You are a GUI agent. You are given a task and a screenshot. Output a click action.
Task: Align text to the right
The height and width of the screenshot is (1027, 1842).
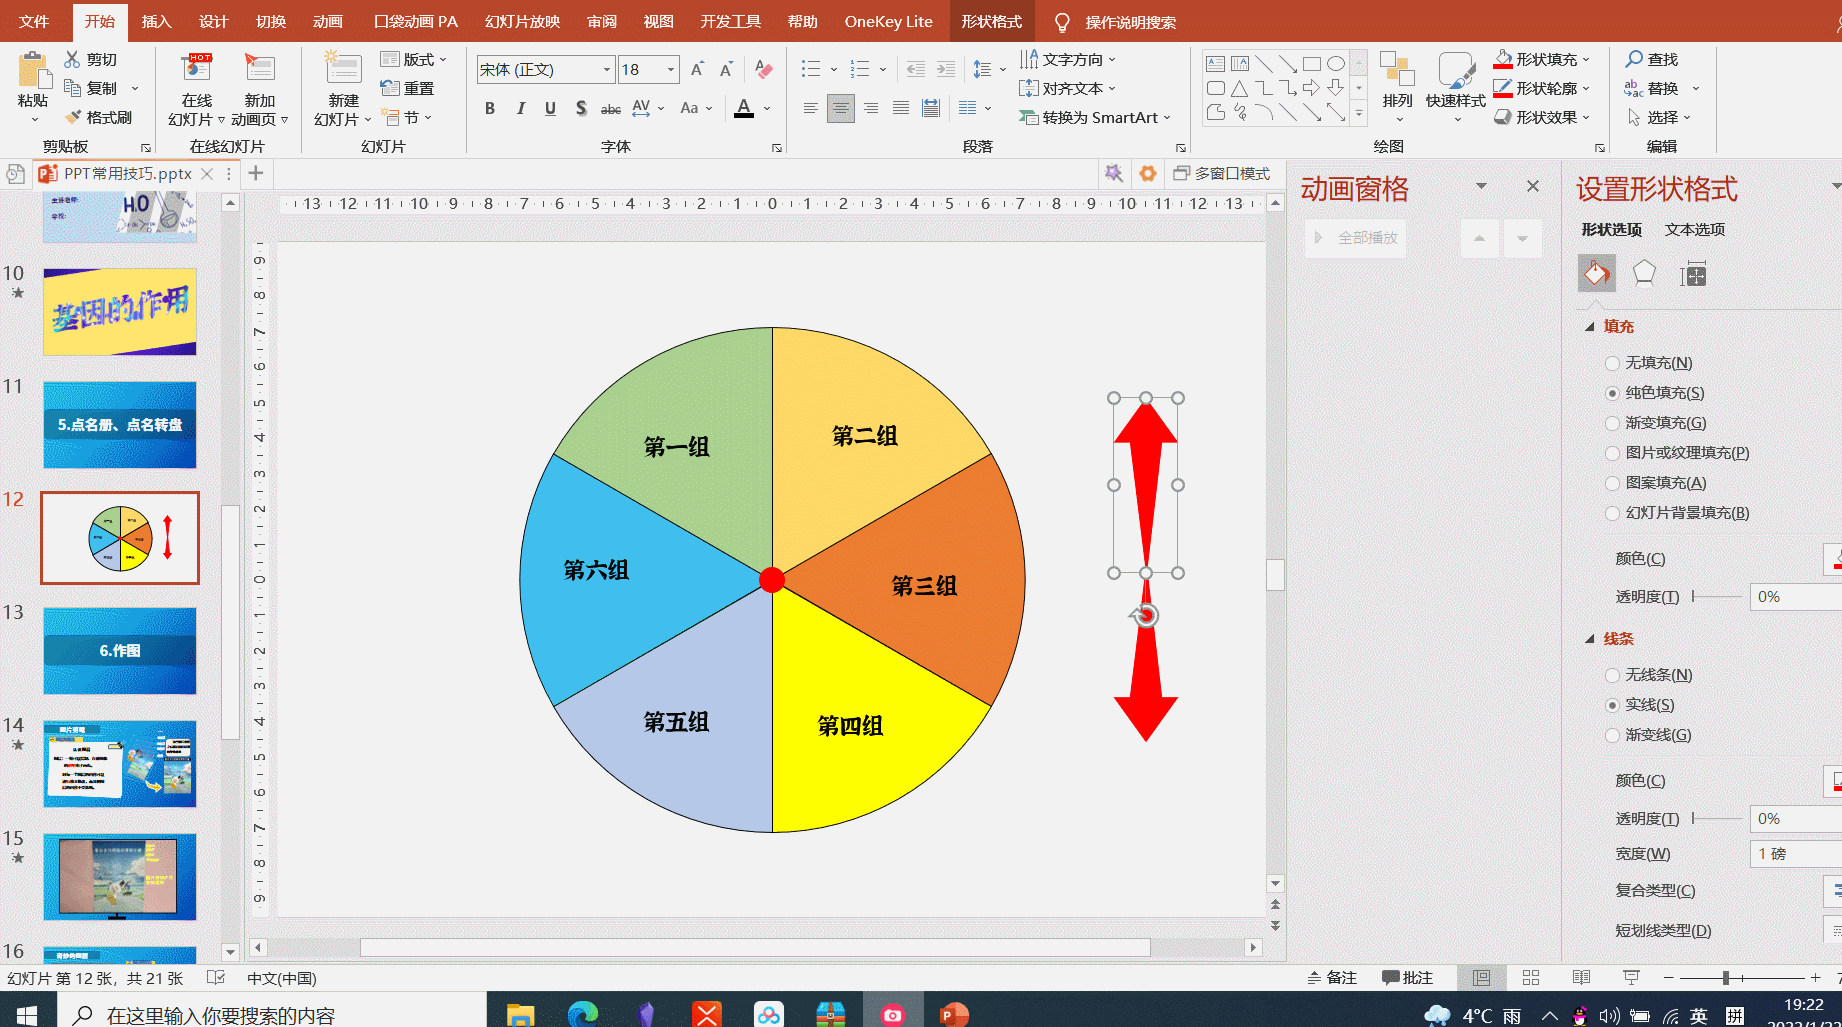pos(871,108)
